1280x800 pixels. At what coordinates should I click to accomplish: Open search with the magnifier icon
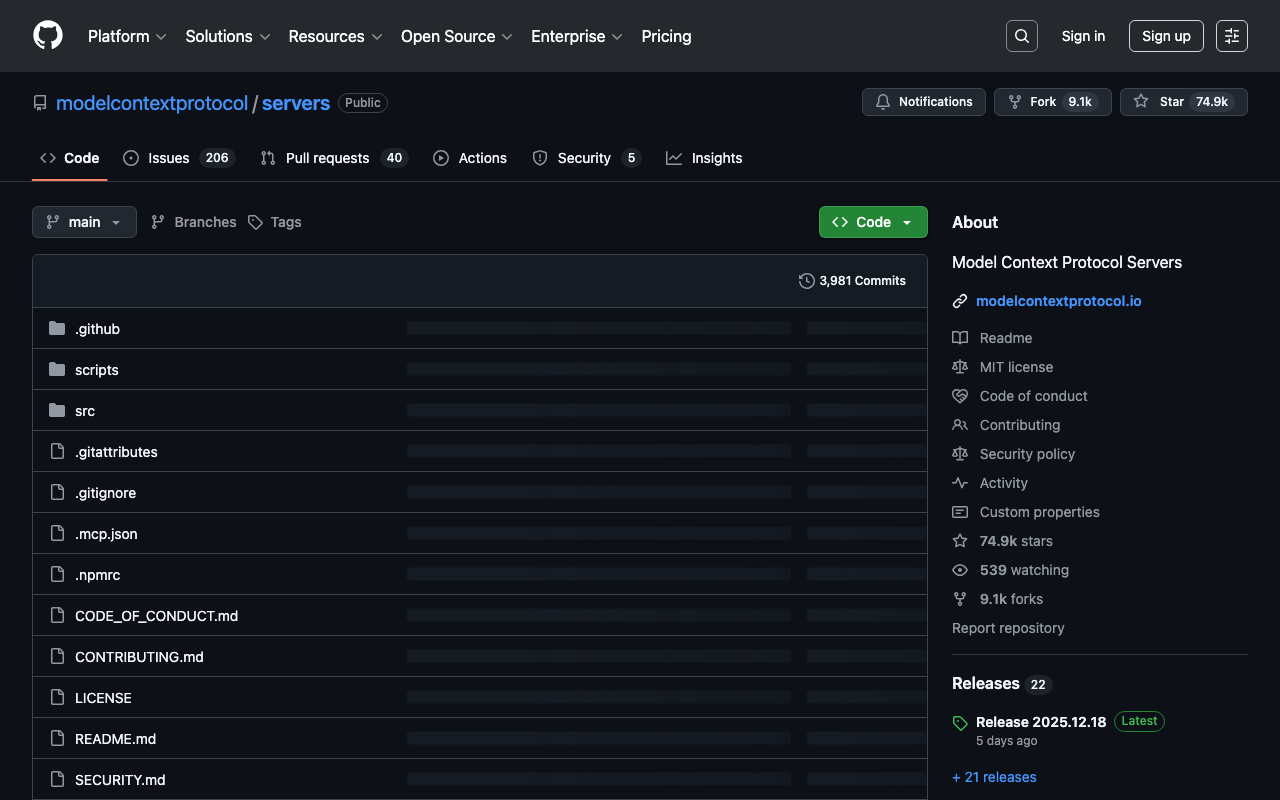pyautogui.click(x=1021, y=36)
